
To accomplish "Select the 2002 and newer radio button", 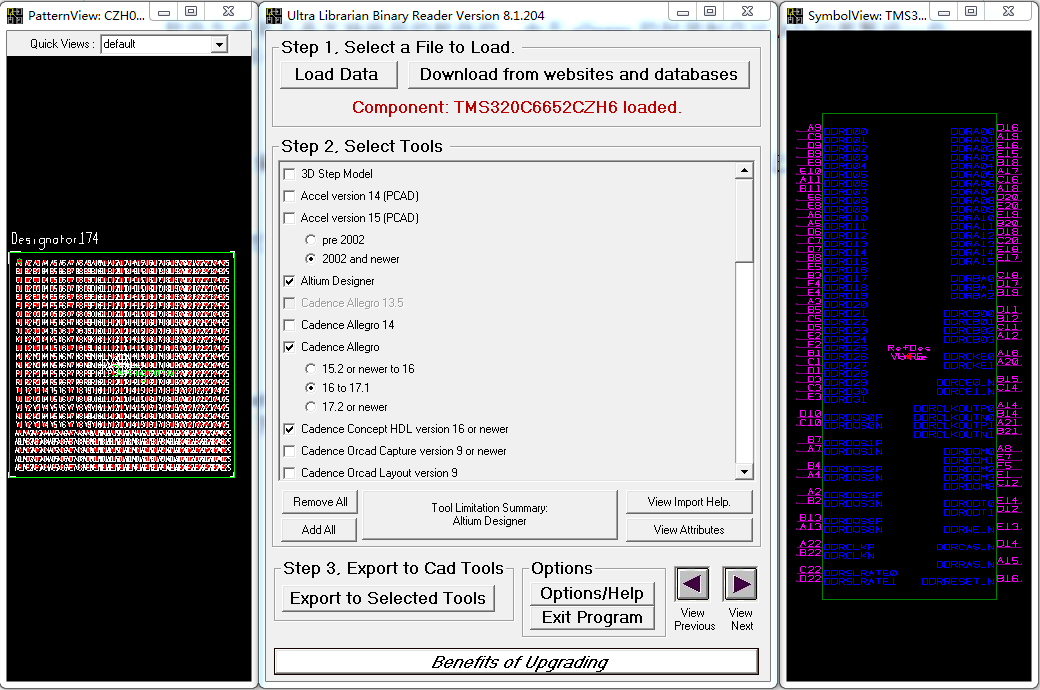I will [x=310, y=259].
